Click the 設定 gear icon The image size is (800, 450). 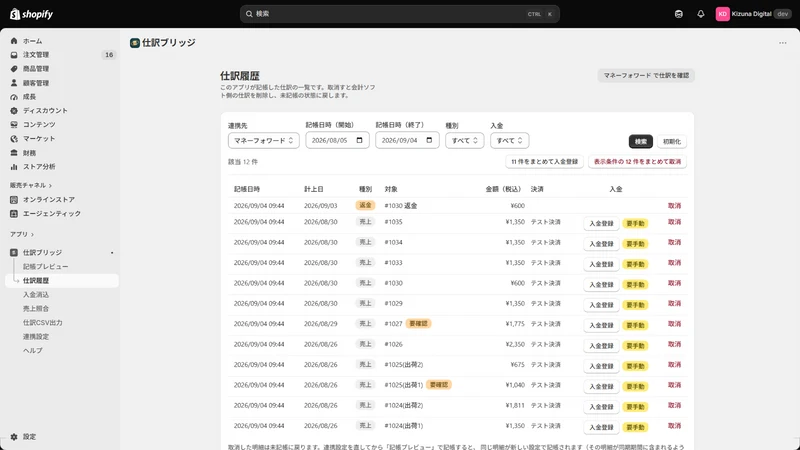[14, 437]
